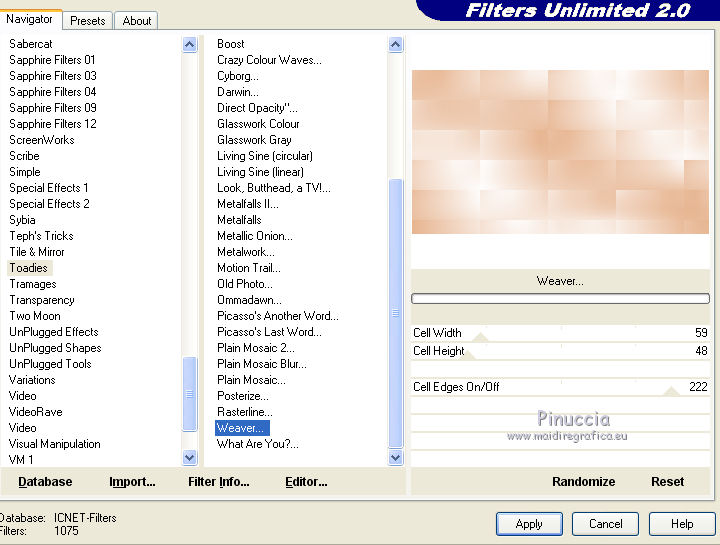Select Teph's Tricks category

41,236
